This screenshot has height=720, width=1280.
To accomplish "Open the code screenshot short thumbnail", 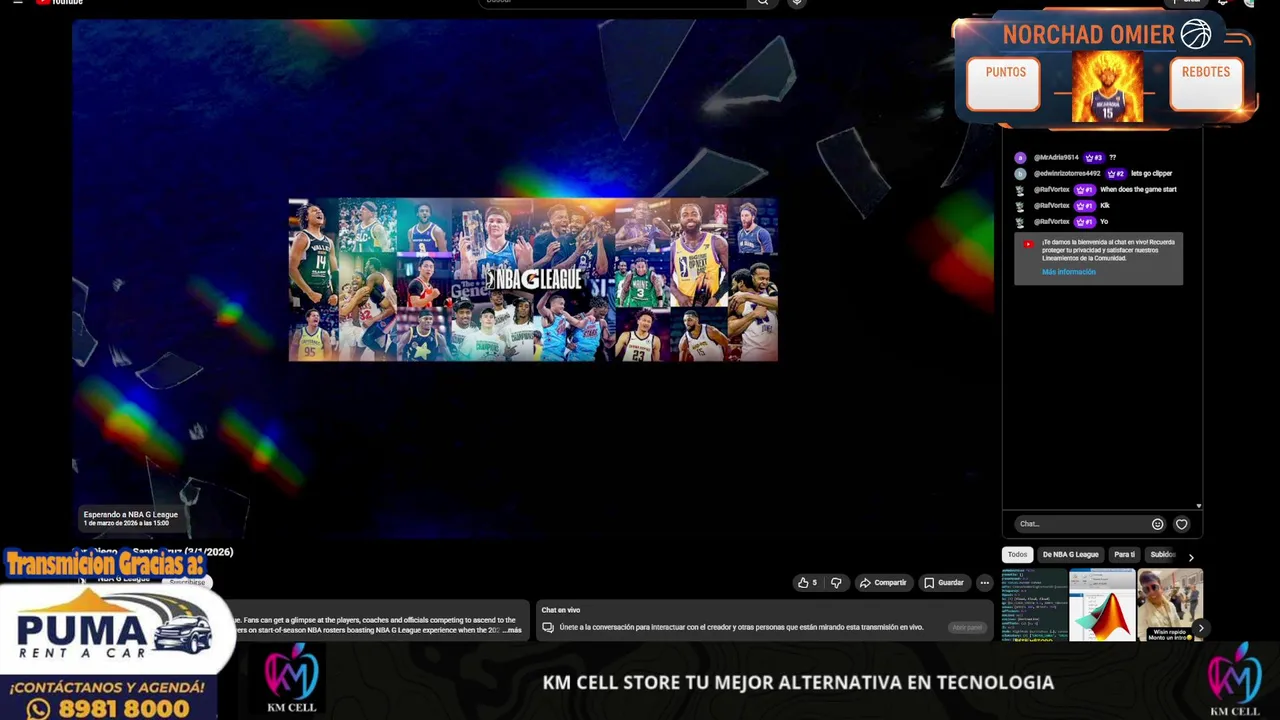I will [1034, 604].
